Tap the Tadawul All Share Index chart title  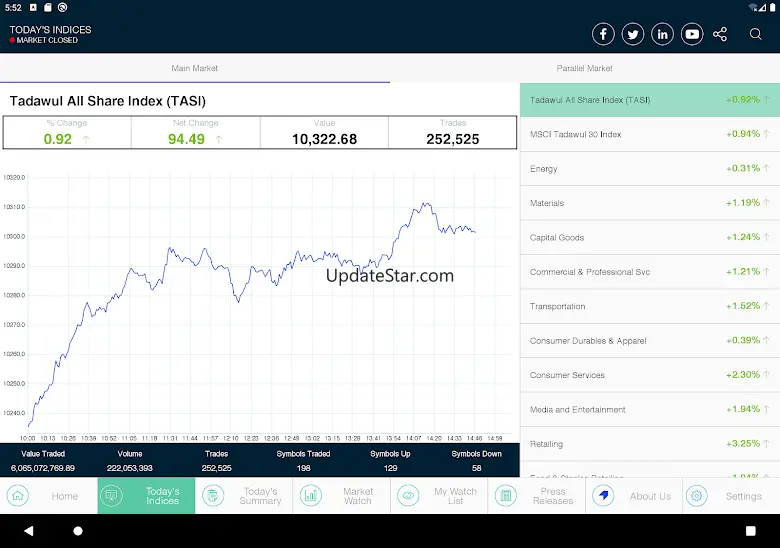[x=107, y=101]
